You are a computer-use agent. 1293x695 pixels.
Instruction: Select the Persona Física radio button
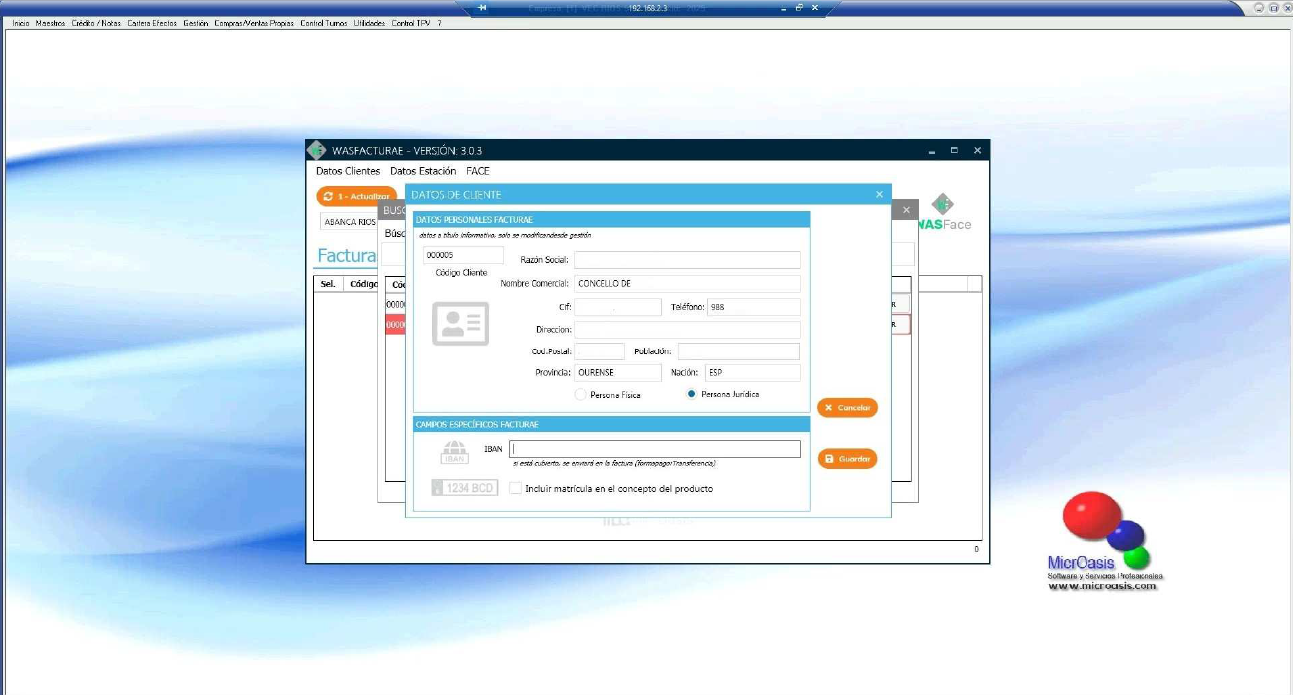pos(581,395)
